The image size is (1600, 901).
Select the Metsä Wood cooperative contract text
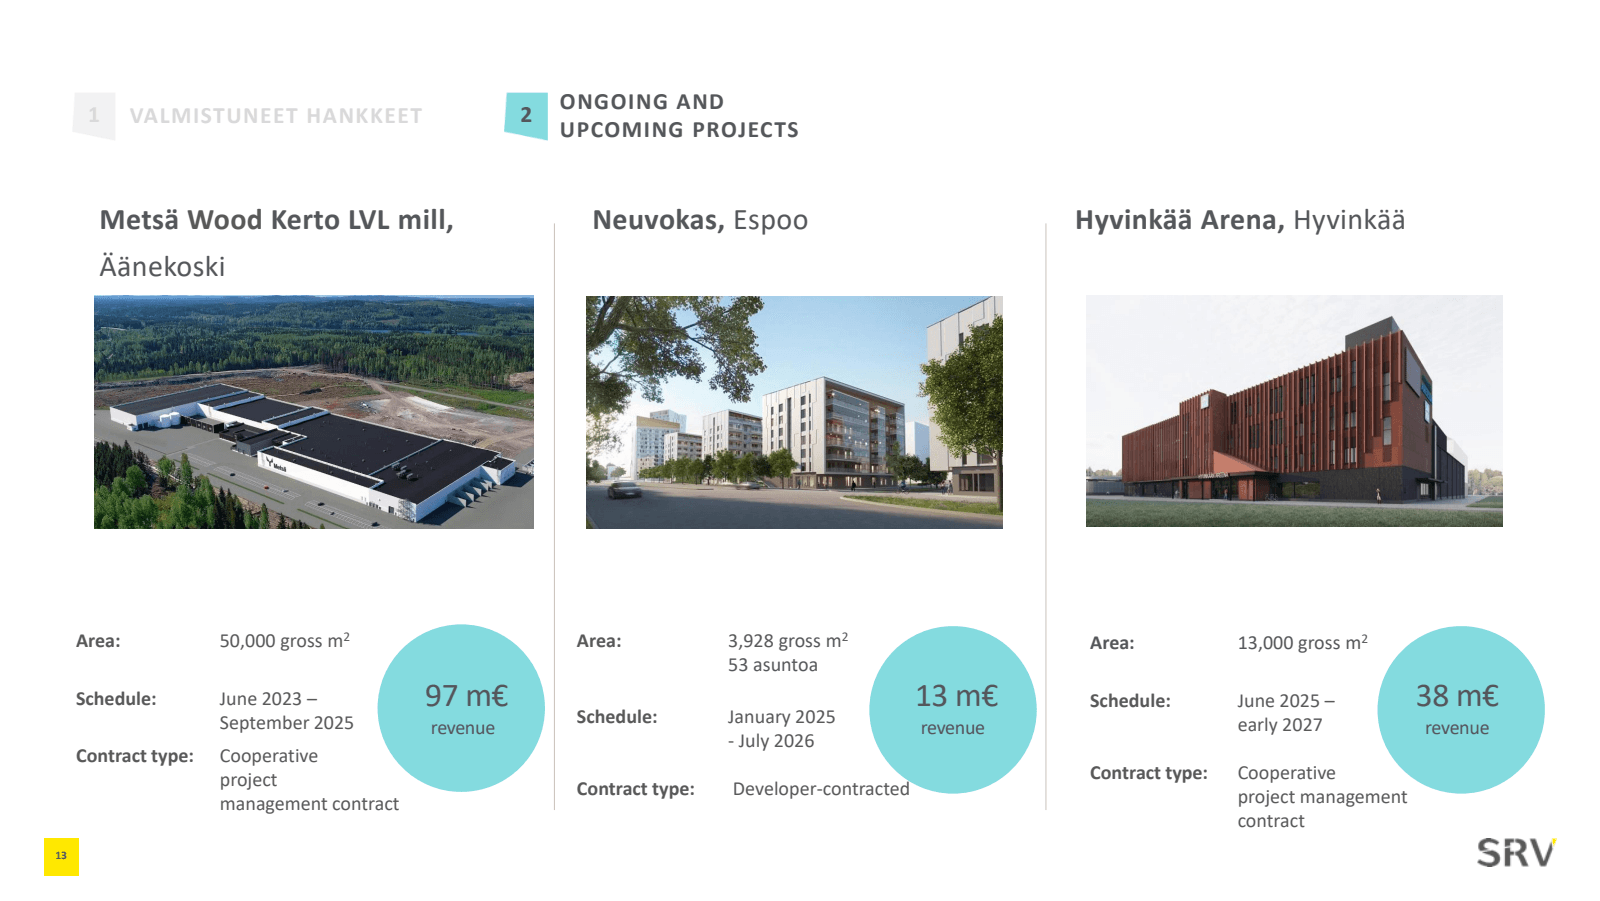(x=309, y=780)
